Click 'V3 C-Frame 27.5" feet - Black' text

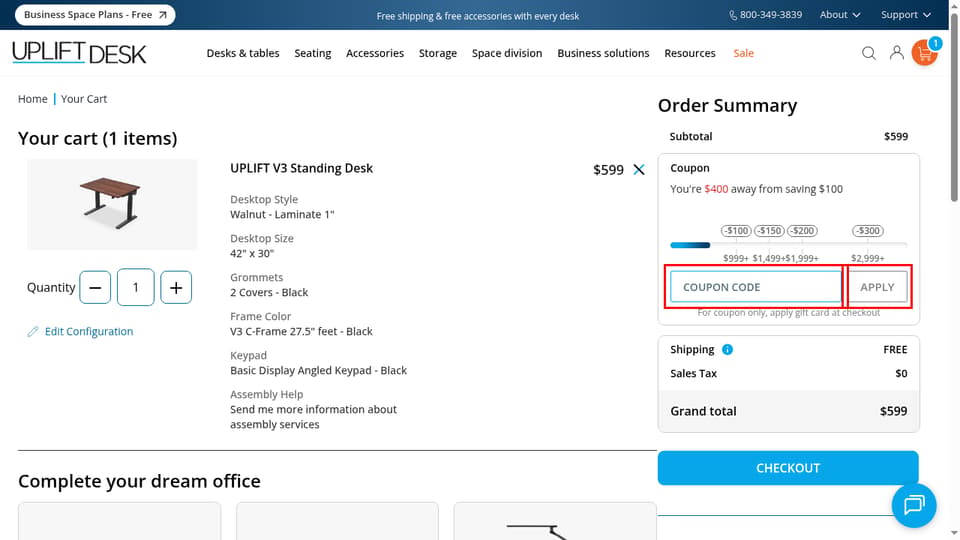[x=301, y=331]
